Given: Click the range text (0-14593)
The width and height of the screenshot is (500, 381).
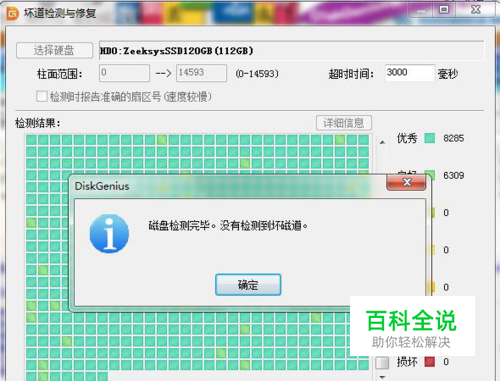Looking at the screenshot, I should point(257,73).
